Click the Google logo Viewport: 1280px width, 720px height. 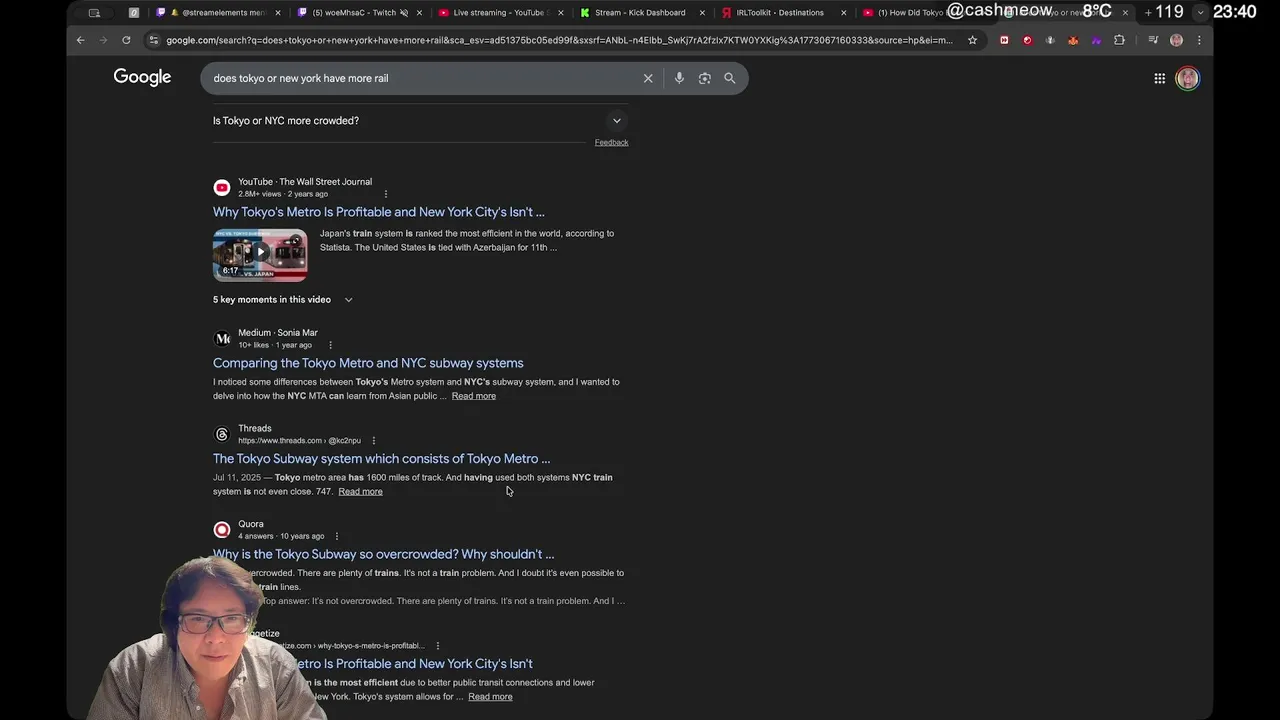142,77
